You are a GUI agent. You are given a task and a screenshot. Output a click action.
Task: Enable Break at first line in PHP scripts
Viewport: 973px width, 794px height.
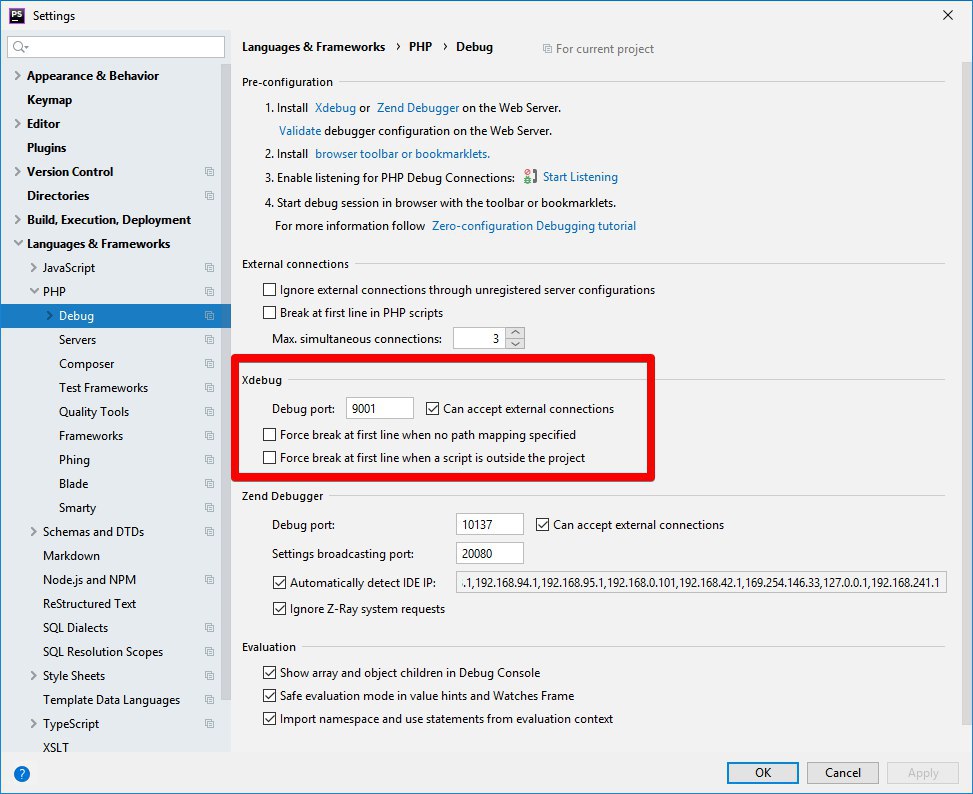269,313
